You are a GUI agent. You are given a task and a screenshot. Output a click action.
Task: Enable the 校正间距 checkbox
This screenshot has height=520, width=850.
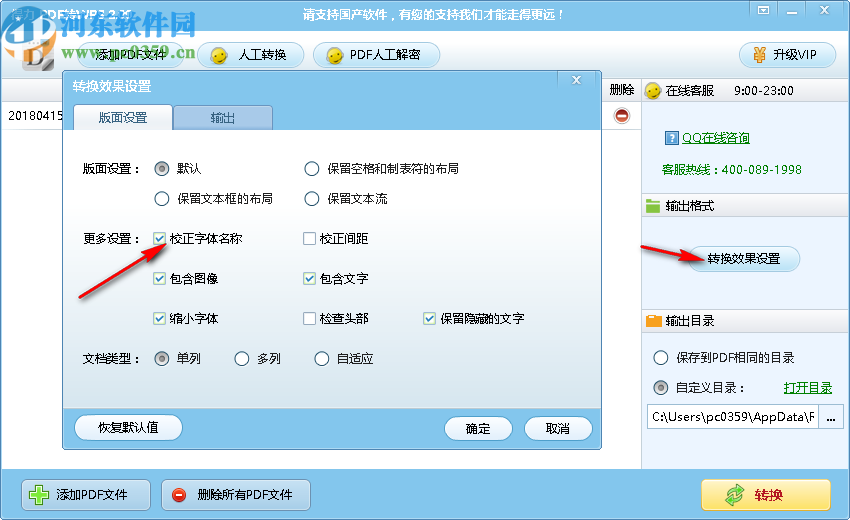point(309,238)
